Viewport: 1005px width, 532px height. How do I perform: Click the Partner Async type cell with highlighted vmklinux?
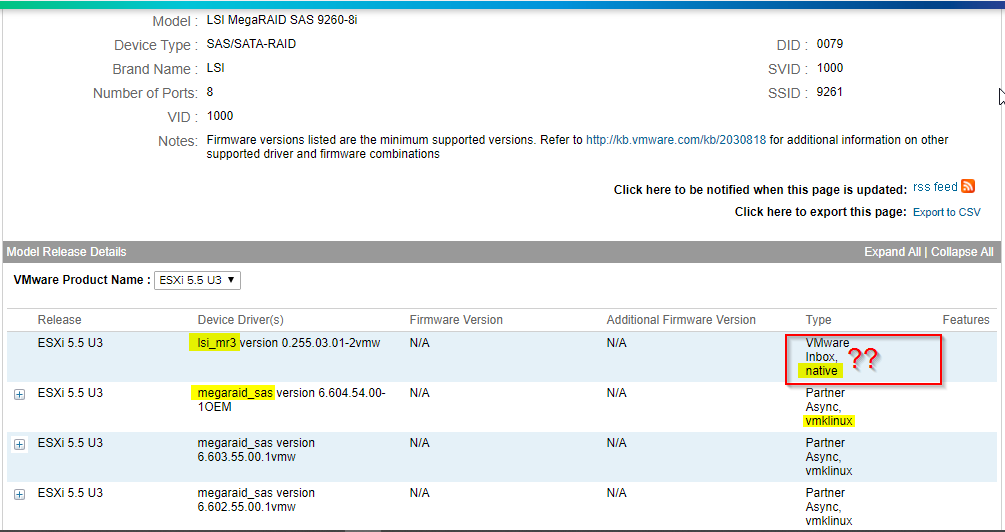829,407
